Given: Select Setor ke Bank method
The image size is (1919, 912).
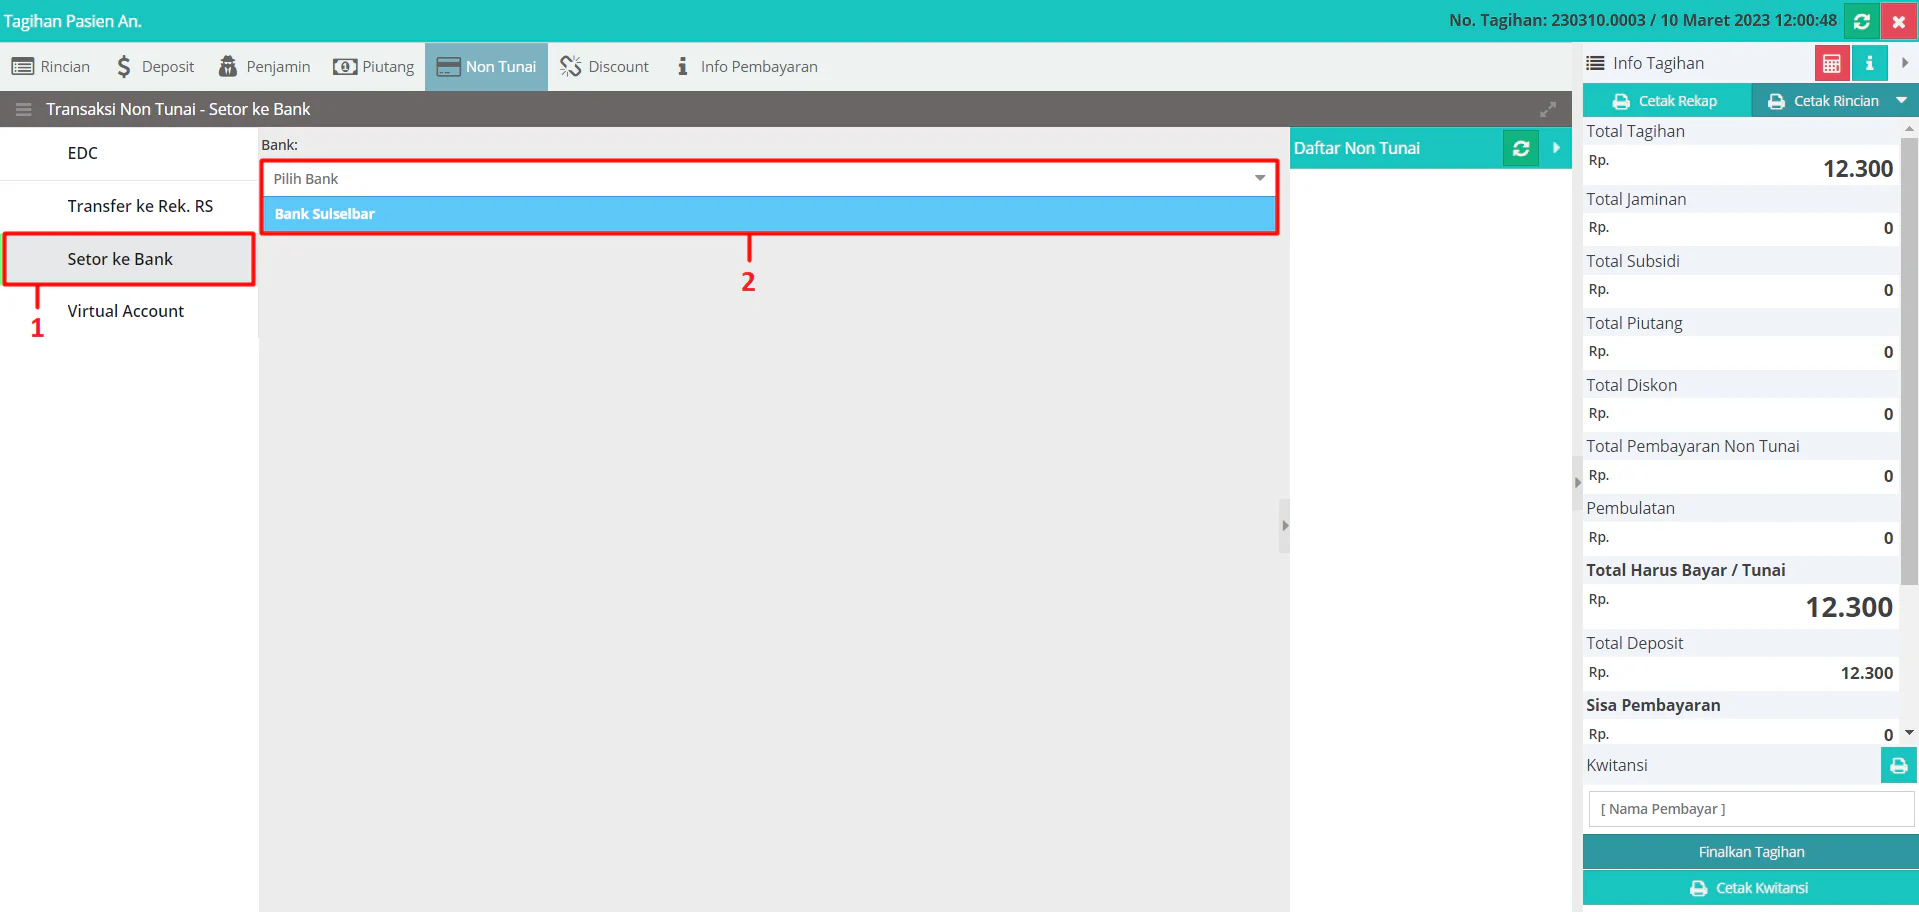Looking at the screenshot, I should tap(129, 259).
